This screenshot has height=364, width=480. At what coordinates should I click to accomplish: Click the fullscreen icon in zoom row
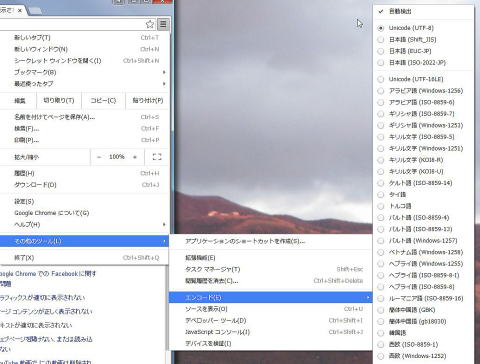tap(157, 157)
